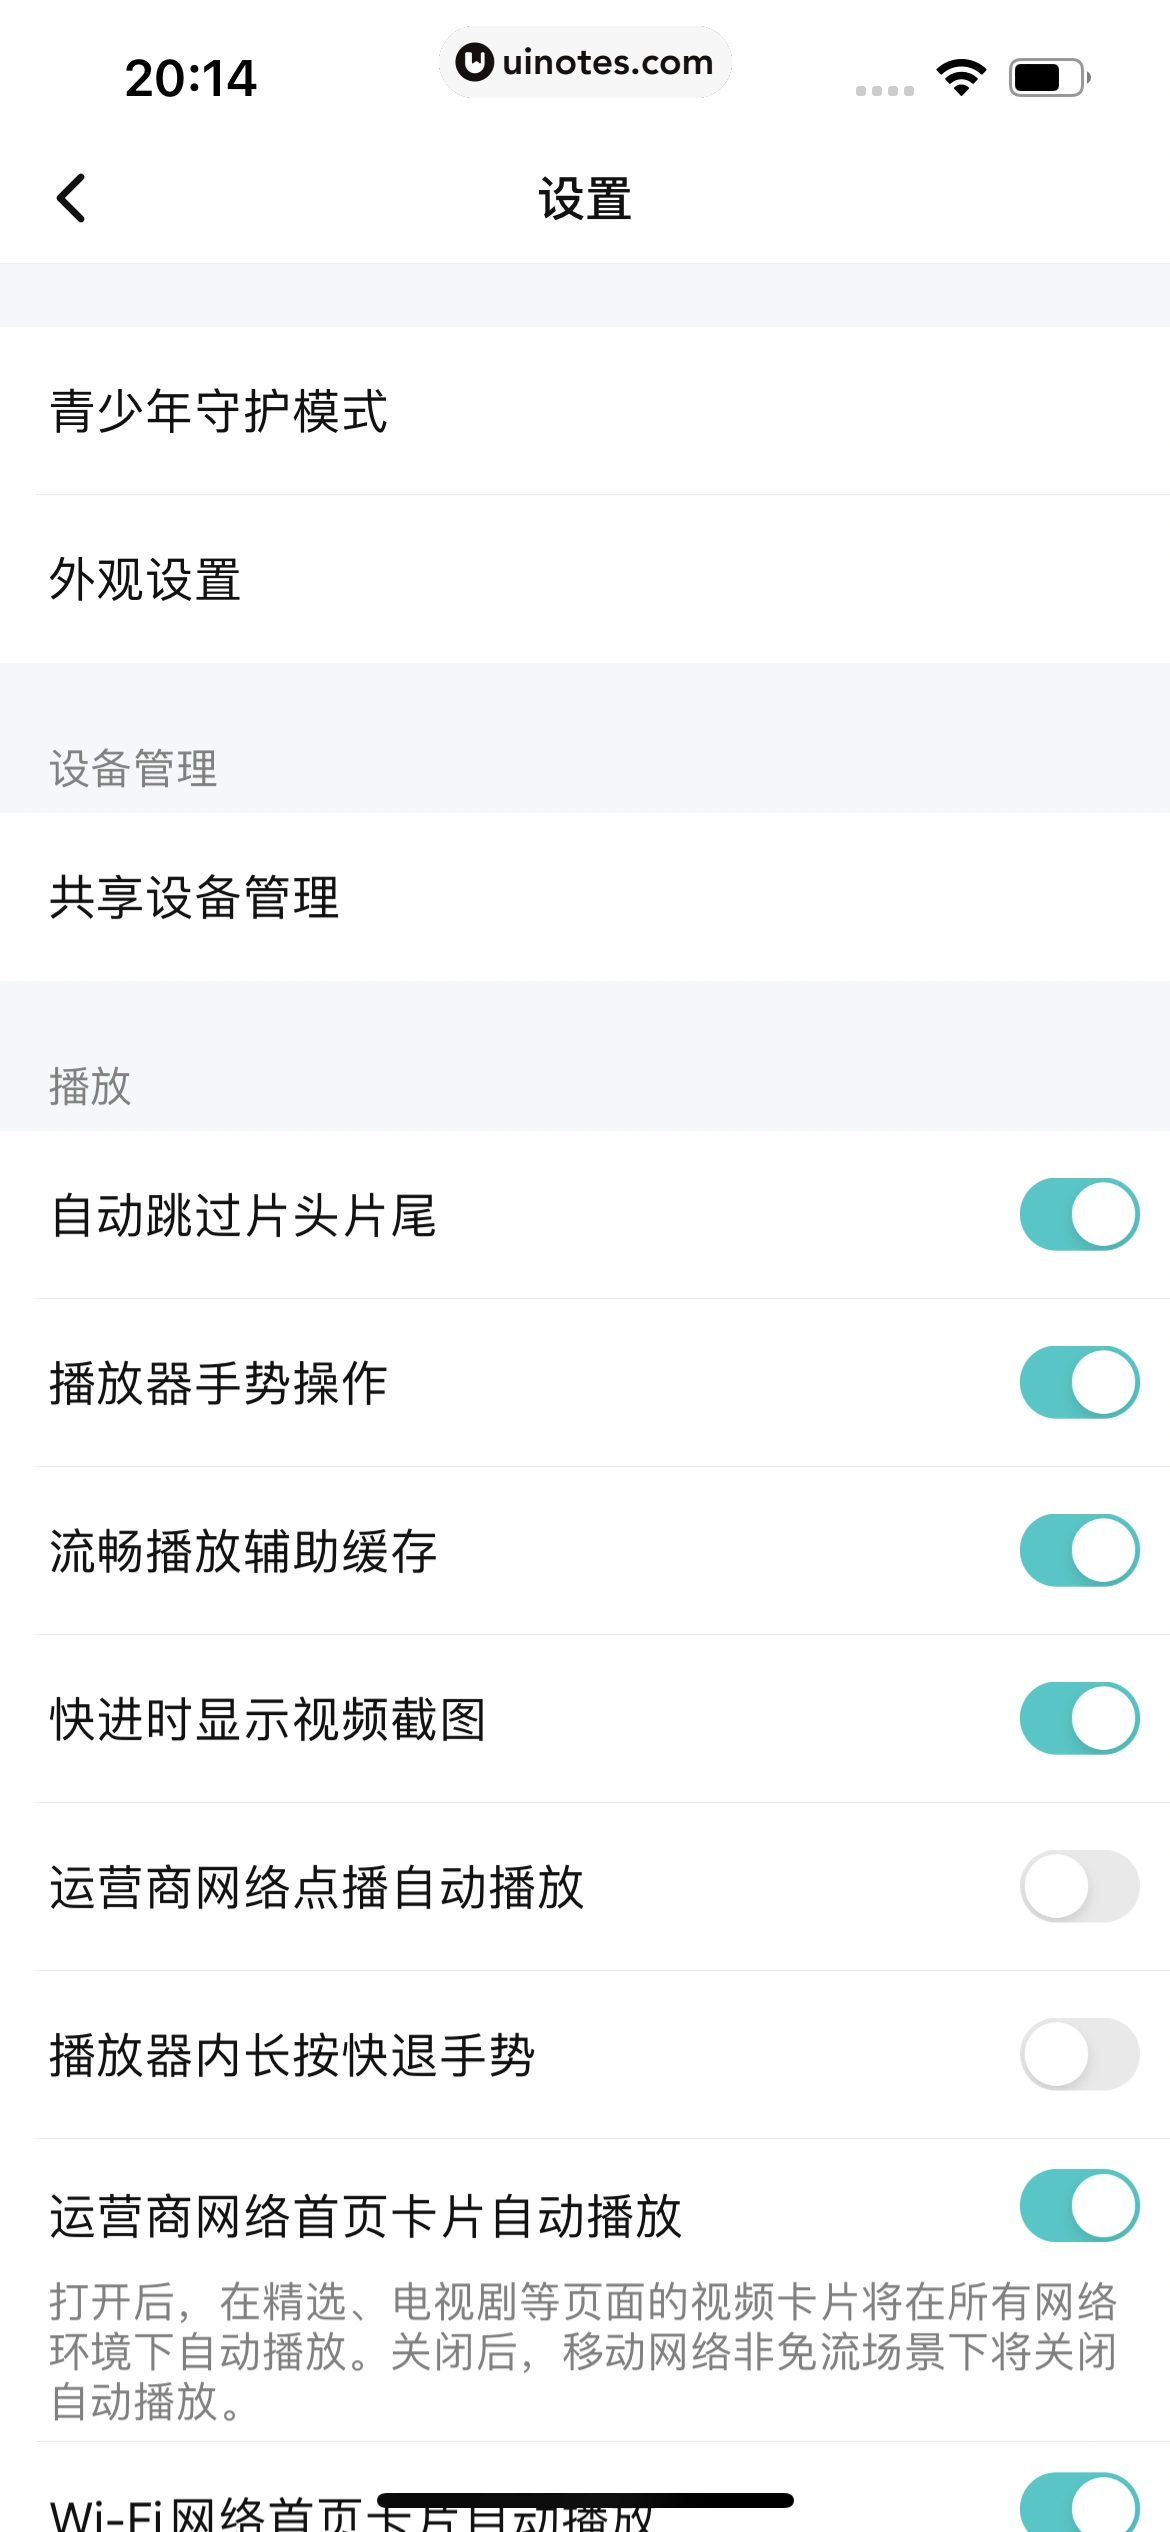The image size is (1170, 2532).
Task: Enable 运营商网络点播自动播放 switch
Action: [x=1079, y=1886]
